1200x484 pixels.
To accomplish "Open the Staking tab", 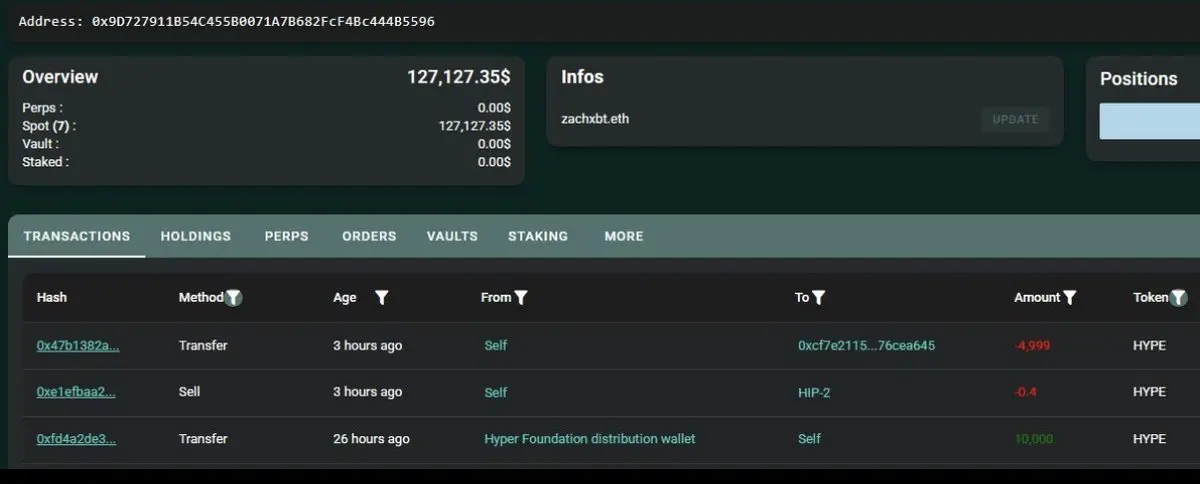I will pos(538,236).
